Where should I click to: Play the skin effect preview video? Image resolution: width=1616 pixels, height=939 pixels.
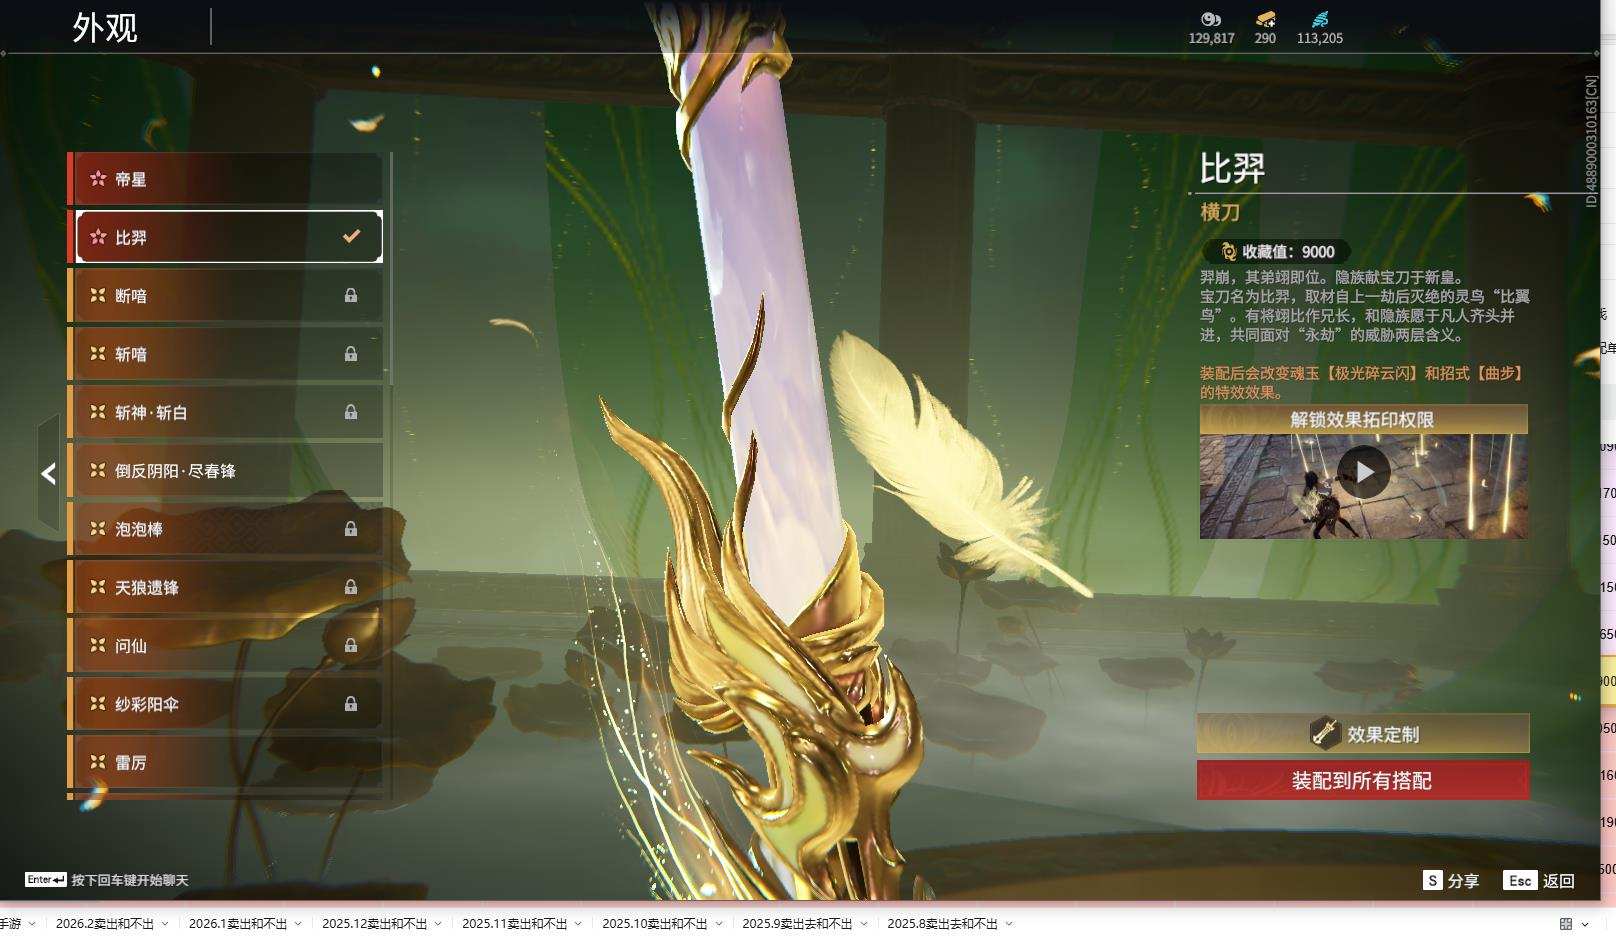tap(1364, 472)
